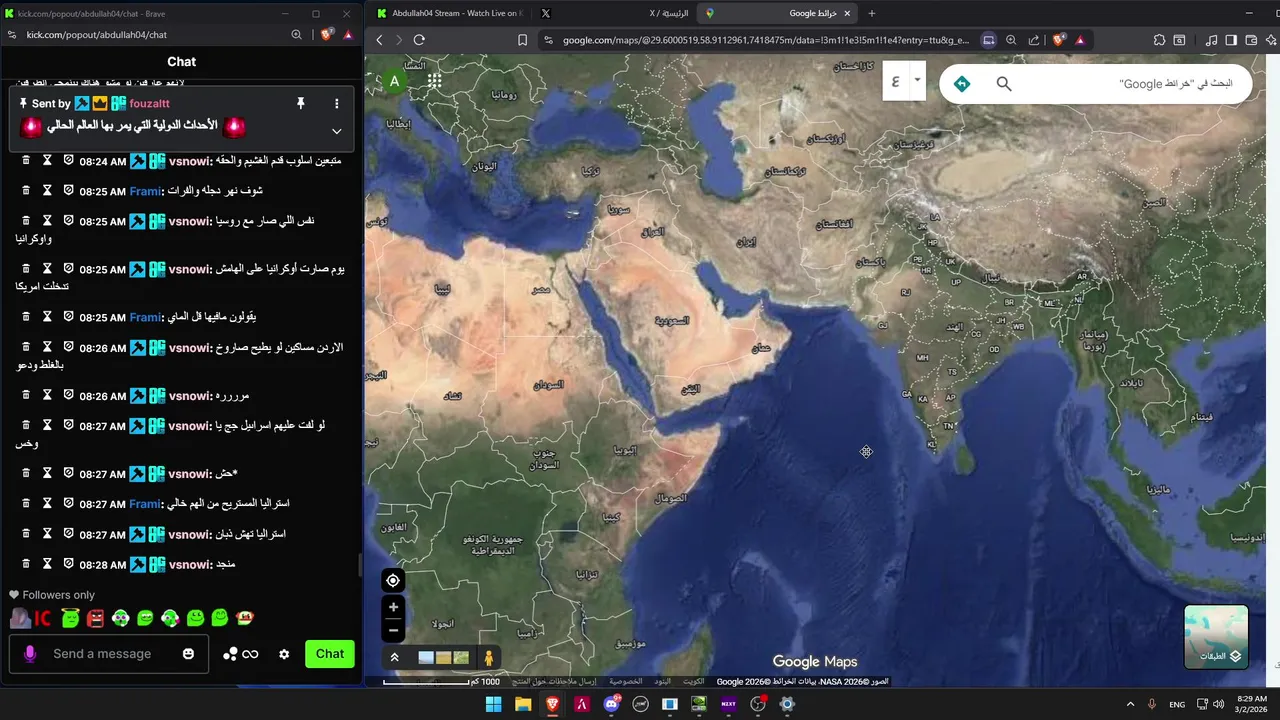Image resolution: width=1280 pixels, height=720 pixels.
Task: Open the Google apps grid icon
Action: tap(435, 81)
